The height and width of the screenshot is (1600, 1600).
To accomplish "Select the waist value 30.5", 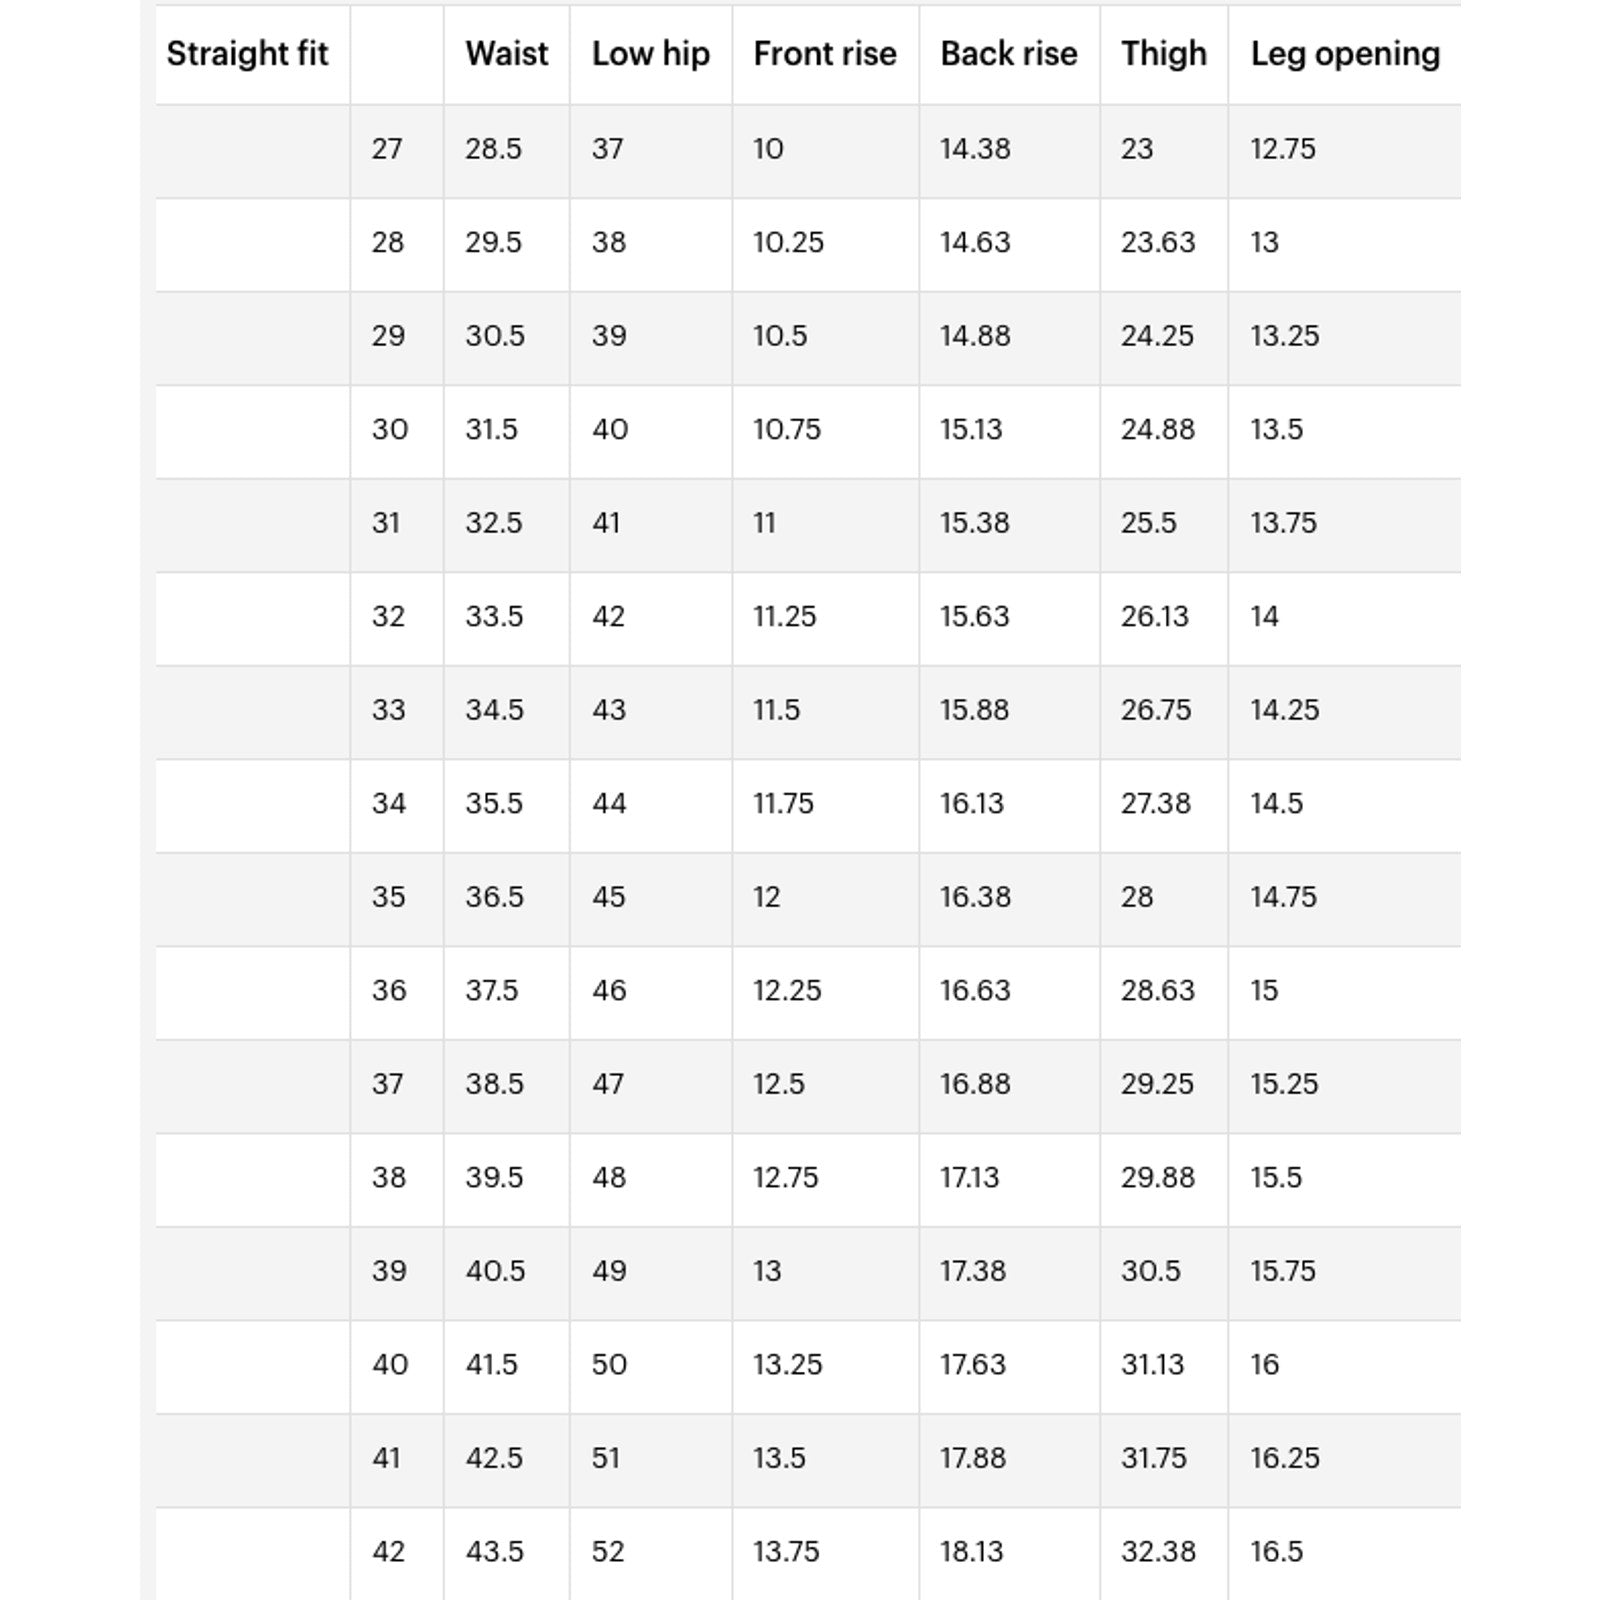I will [x=494, y=336].
